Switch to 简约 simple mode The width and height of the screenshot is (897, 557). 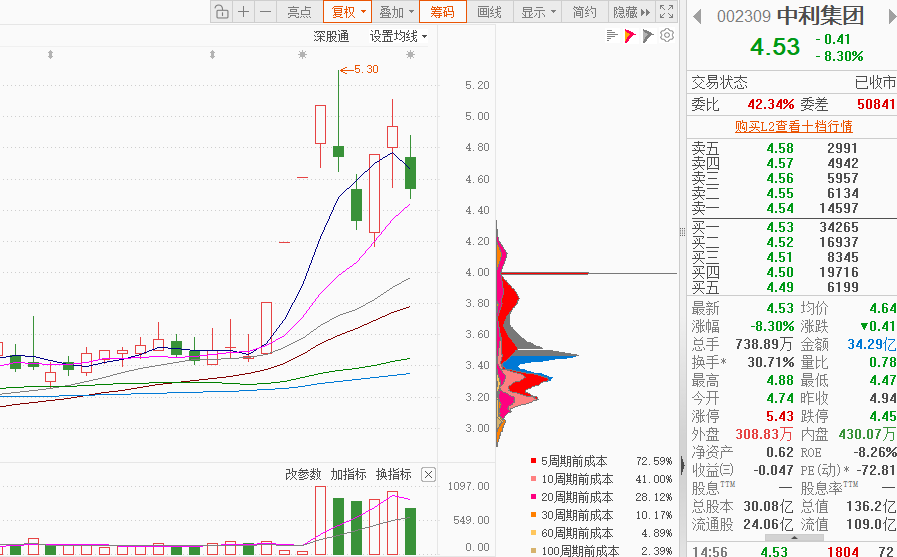pyautogui.click(x=584, y=12)
